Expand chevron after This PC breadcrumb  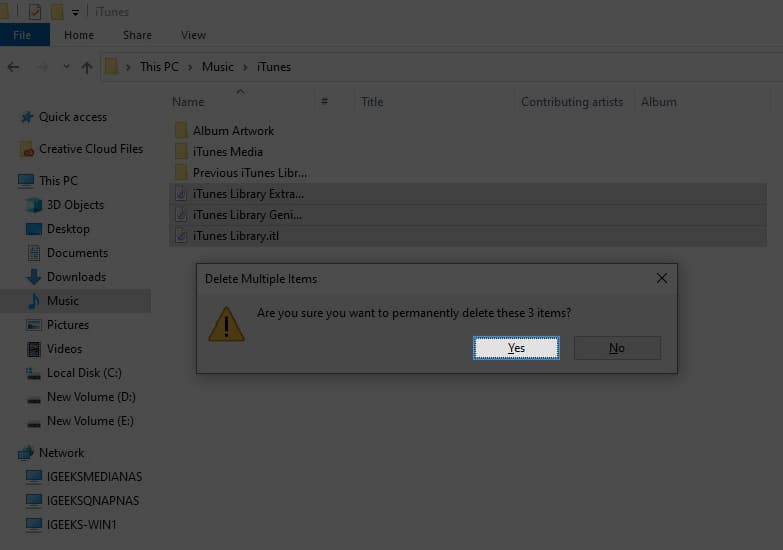tap(190, 67)
